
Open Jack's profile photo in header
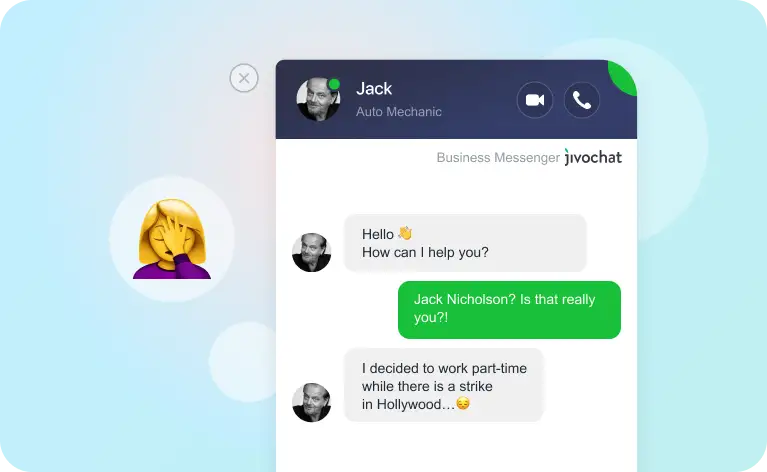pyautogui.click(x=318, y=99)
